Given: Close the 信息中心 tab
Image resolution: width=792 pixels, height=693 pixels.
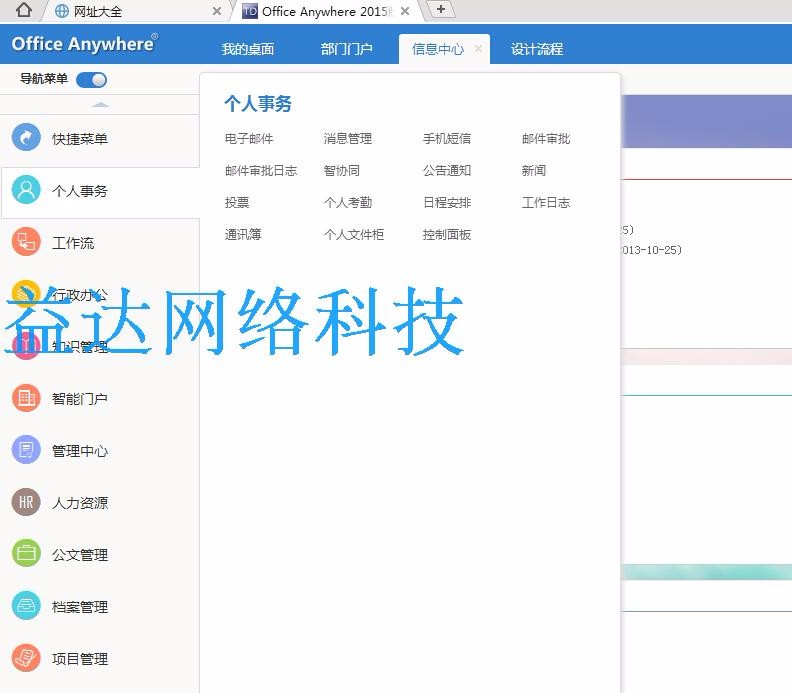Looking at the screenshot, I should (x=479, y=48).
